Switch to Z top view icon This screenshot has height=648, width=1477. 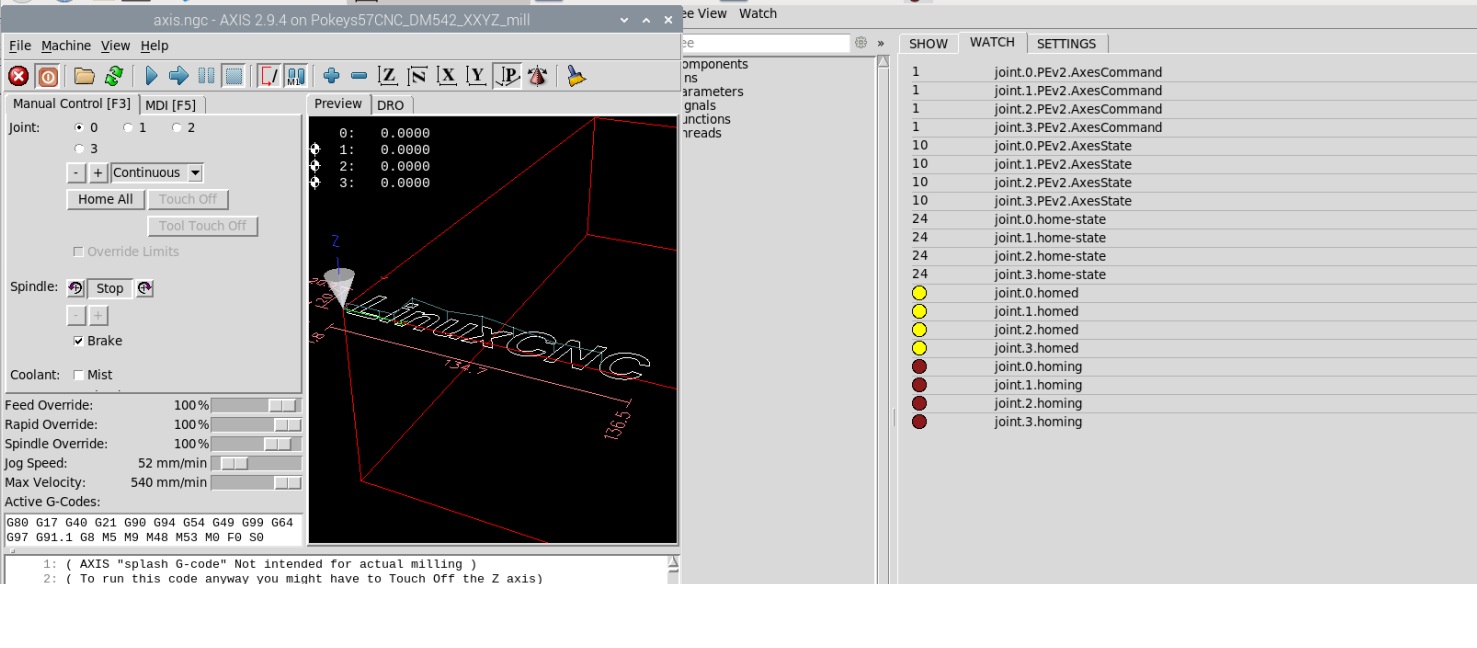coord(388,76)
